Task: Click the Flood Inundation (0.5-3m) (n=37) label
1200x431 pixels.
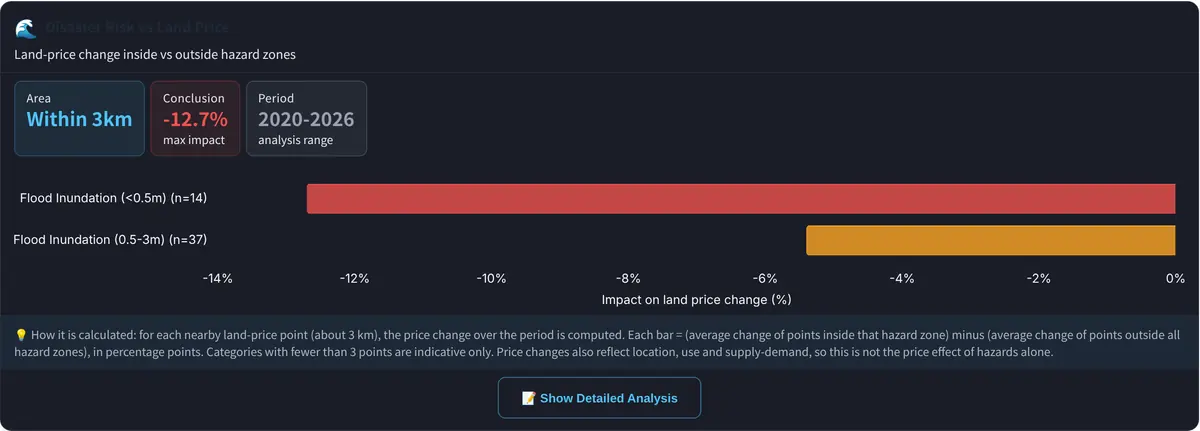Action: pos(110,240)
